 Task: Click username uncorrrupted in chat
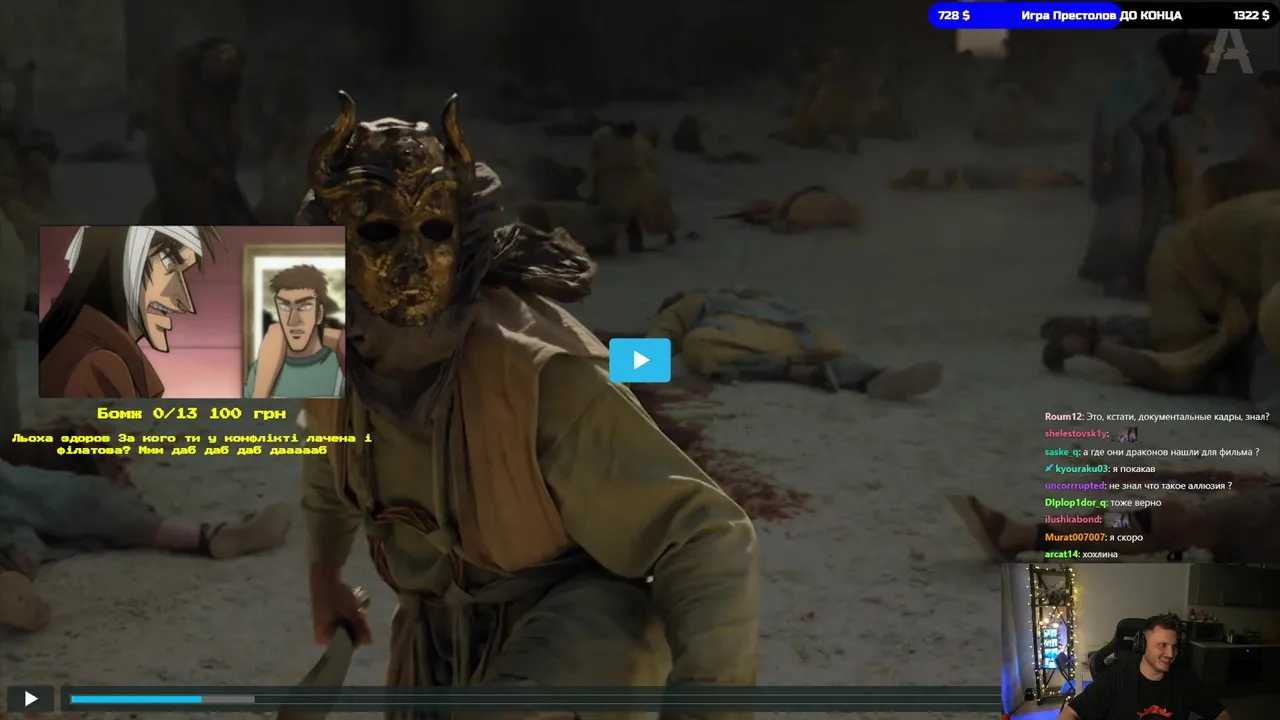coord(1075,485)
